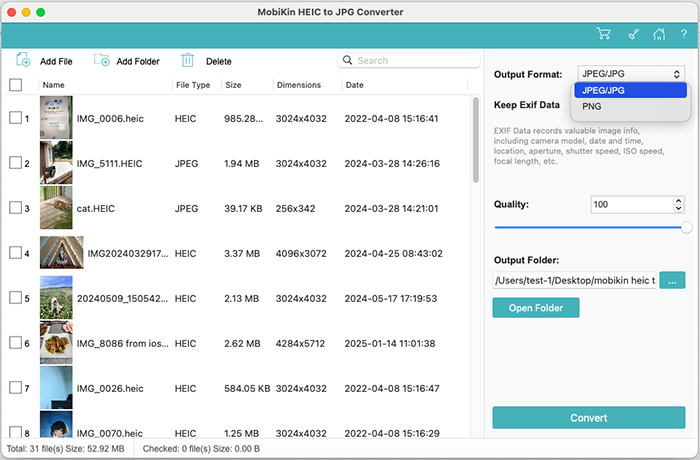Click the file list vertical scrollbar

click(x=475, y=140)
